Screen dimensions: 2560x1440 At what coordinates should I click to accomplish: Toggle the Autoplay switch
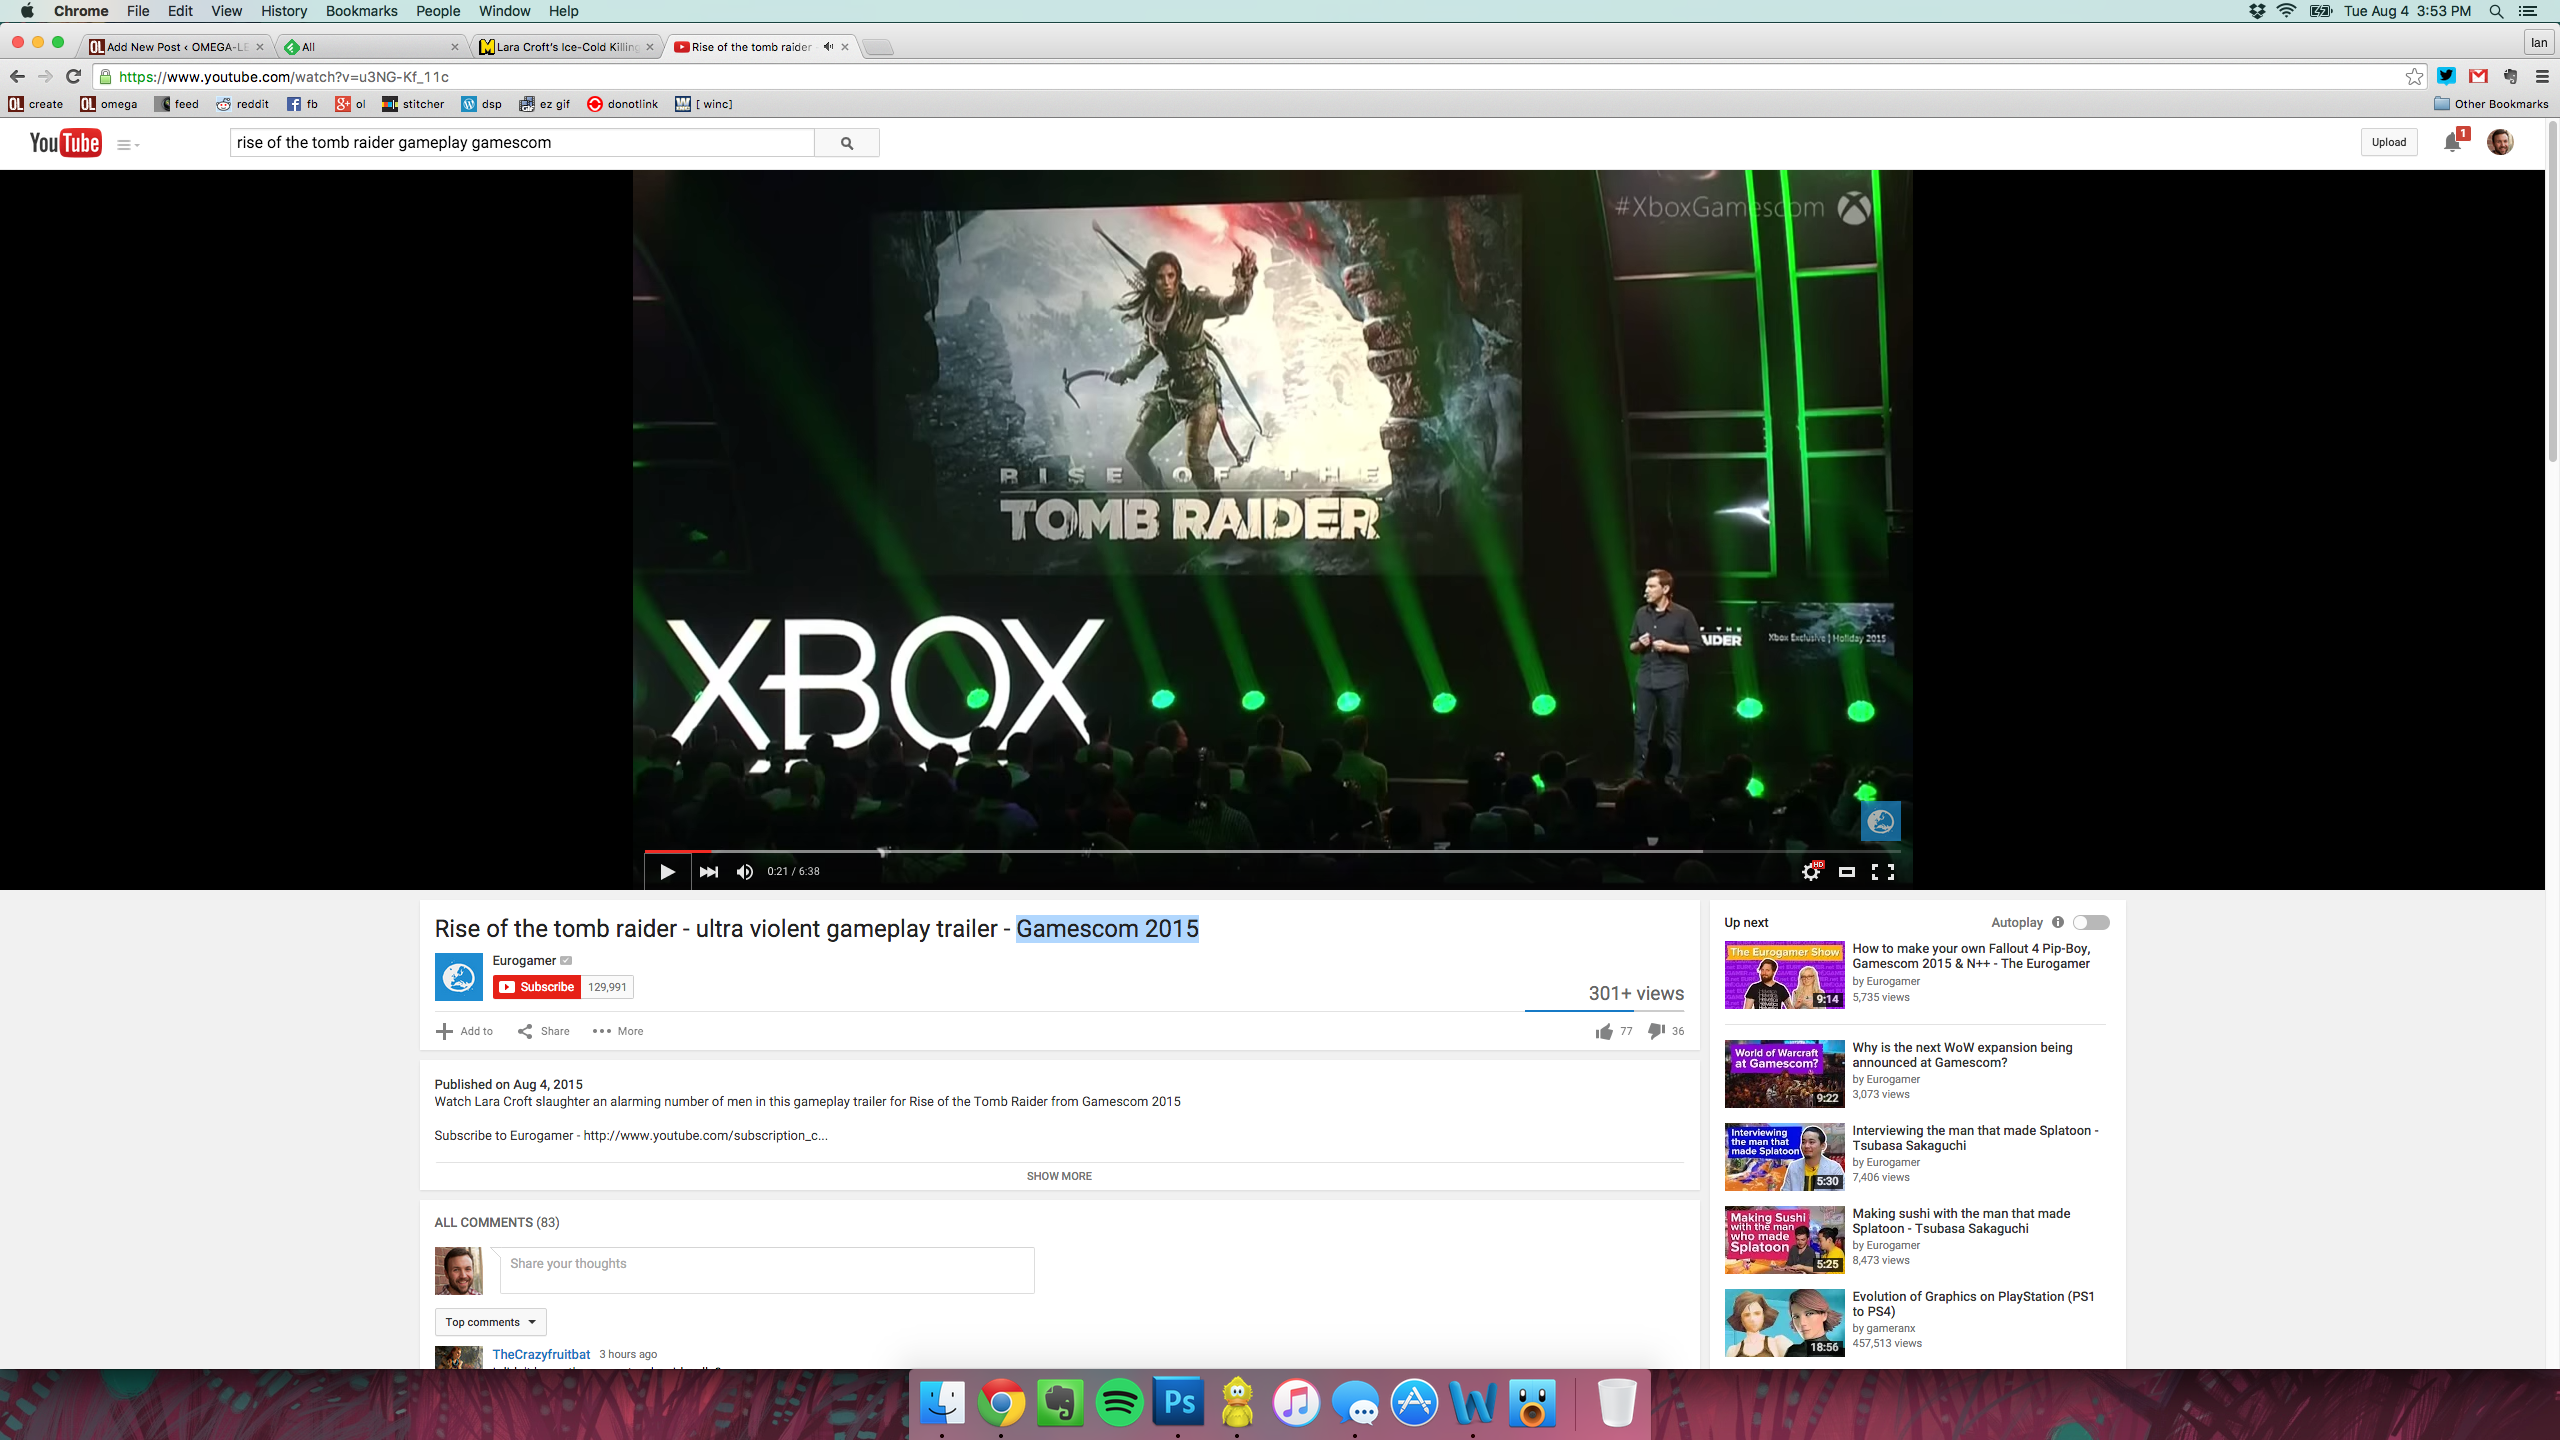(2091, 922)
